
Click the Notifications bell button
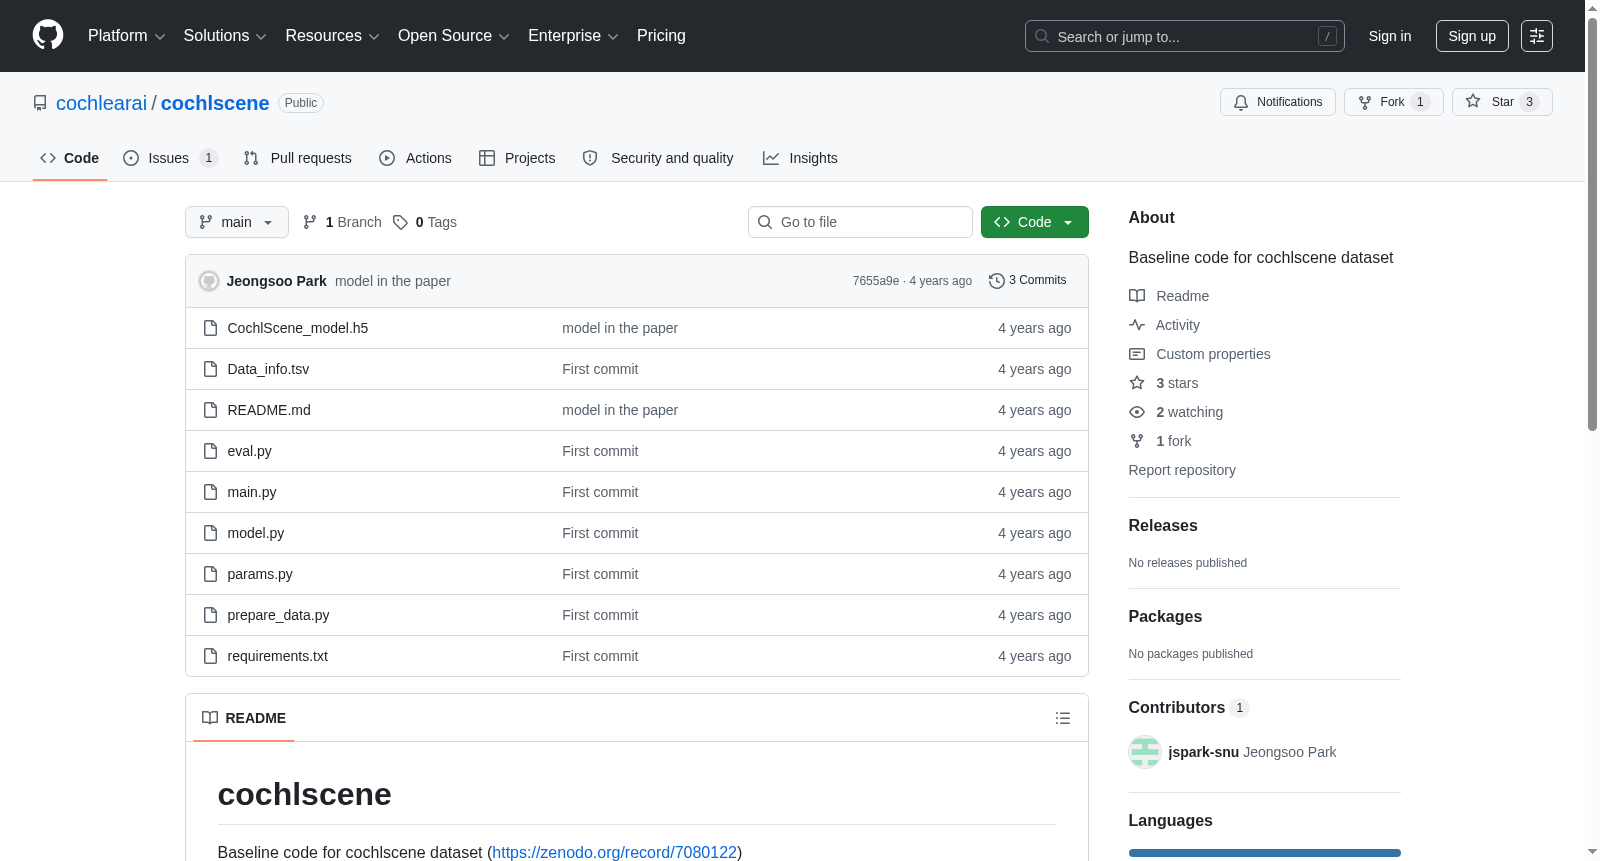[x=1277, y=102]
